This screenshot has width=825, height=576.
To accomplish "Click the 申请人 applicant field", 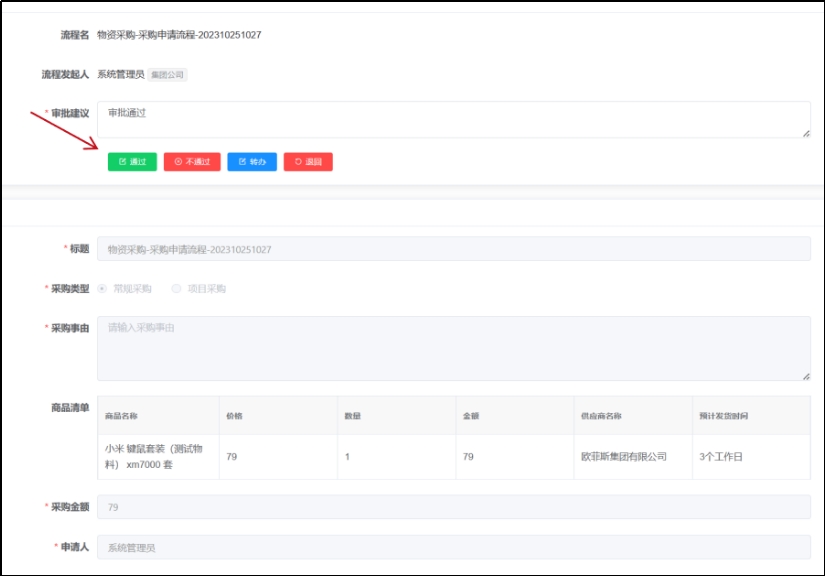I will pos(452,547).
